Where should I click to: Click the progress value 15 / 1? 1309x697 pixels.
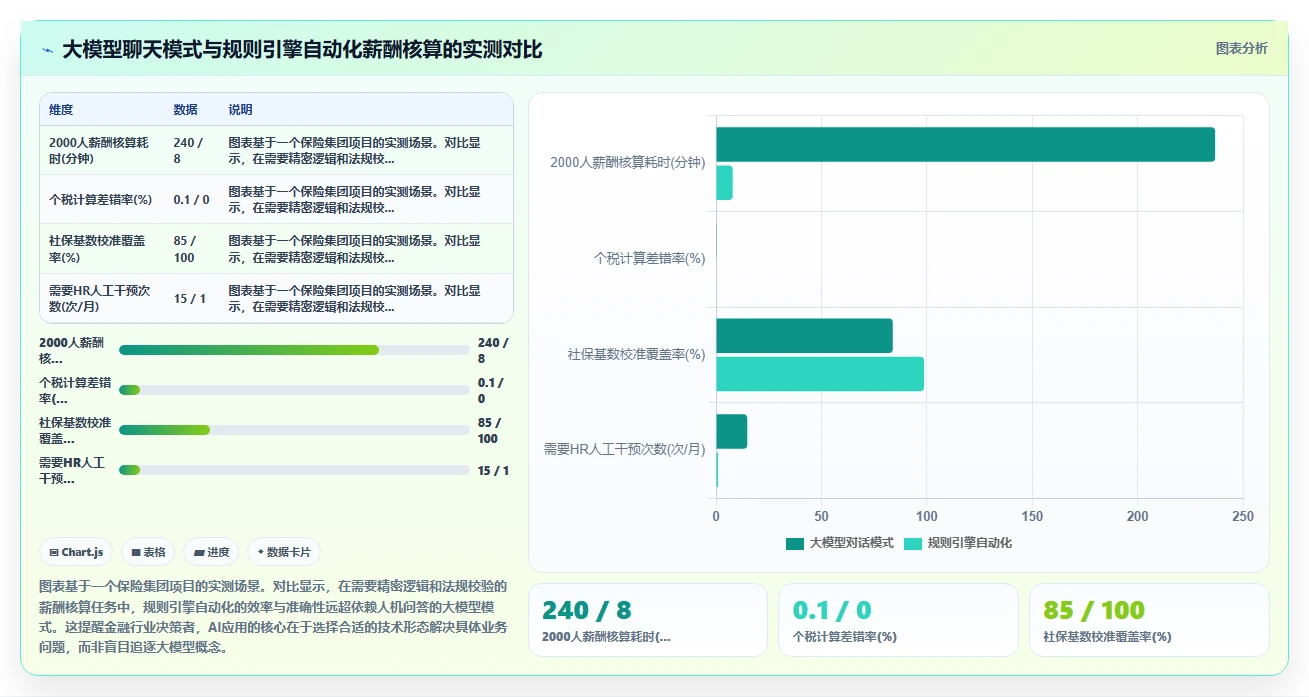(x=494, y=470)
